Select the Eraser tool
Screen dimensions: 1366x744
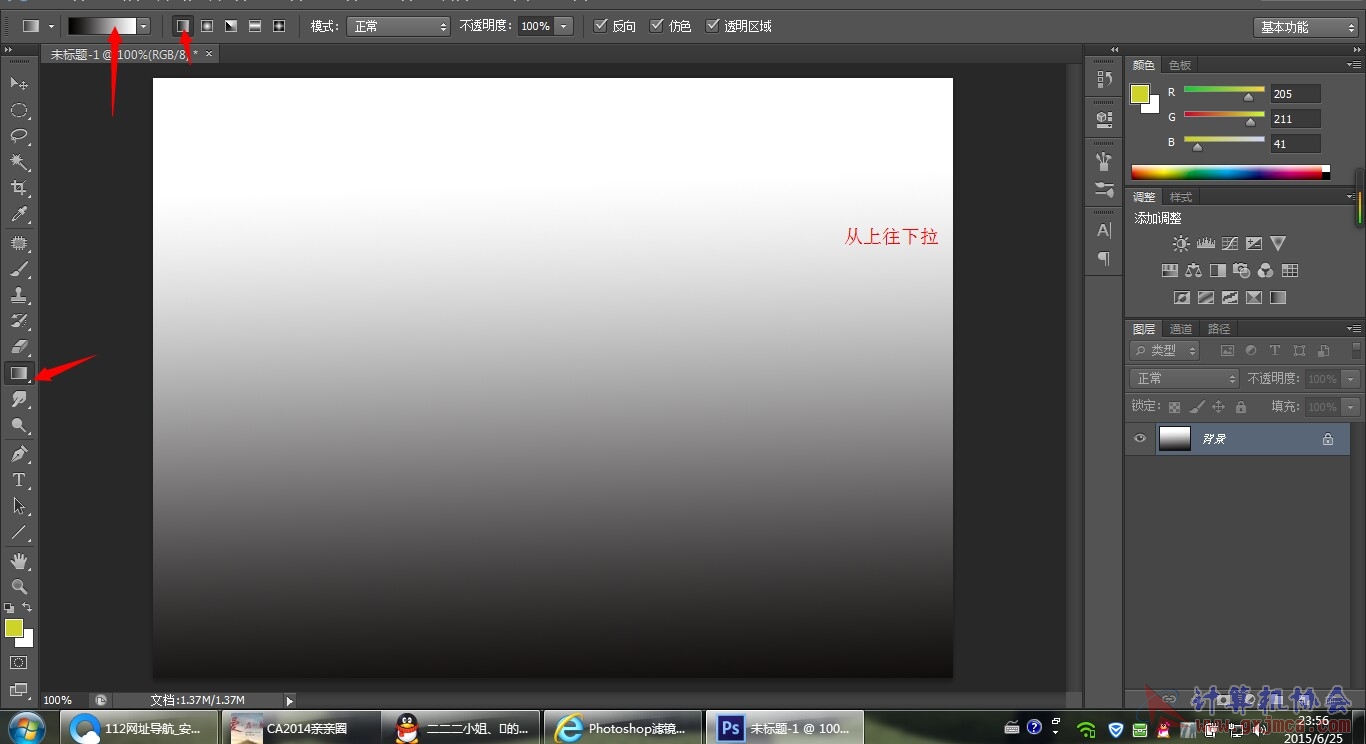[x=18, y=347]
